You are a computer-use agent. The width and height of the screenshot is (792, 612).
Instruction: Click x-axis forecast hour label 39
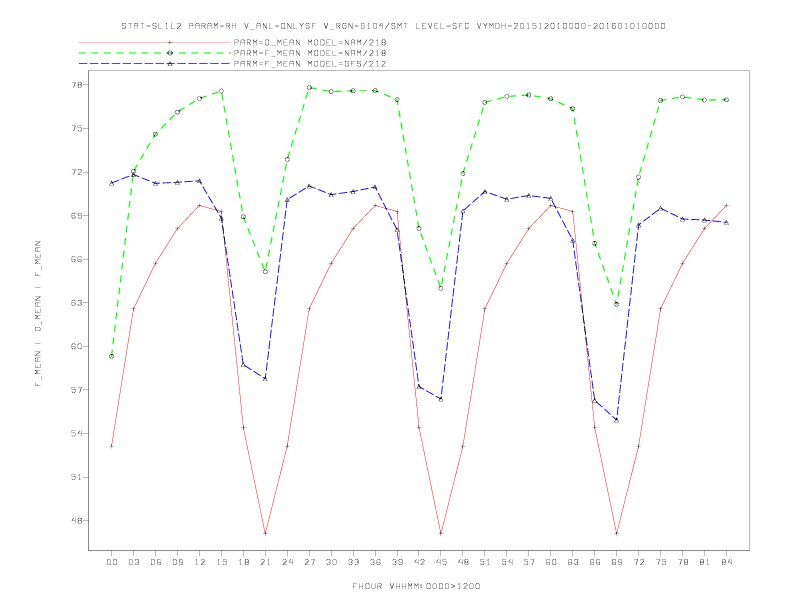[x=397, y=562]
